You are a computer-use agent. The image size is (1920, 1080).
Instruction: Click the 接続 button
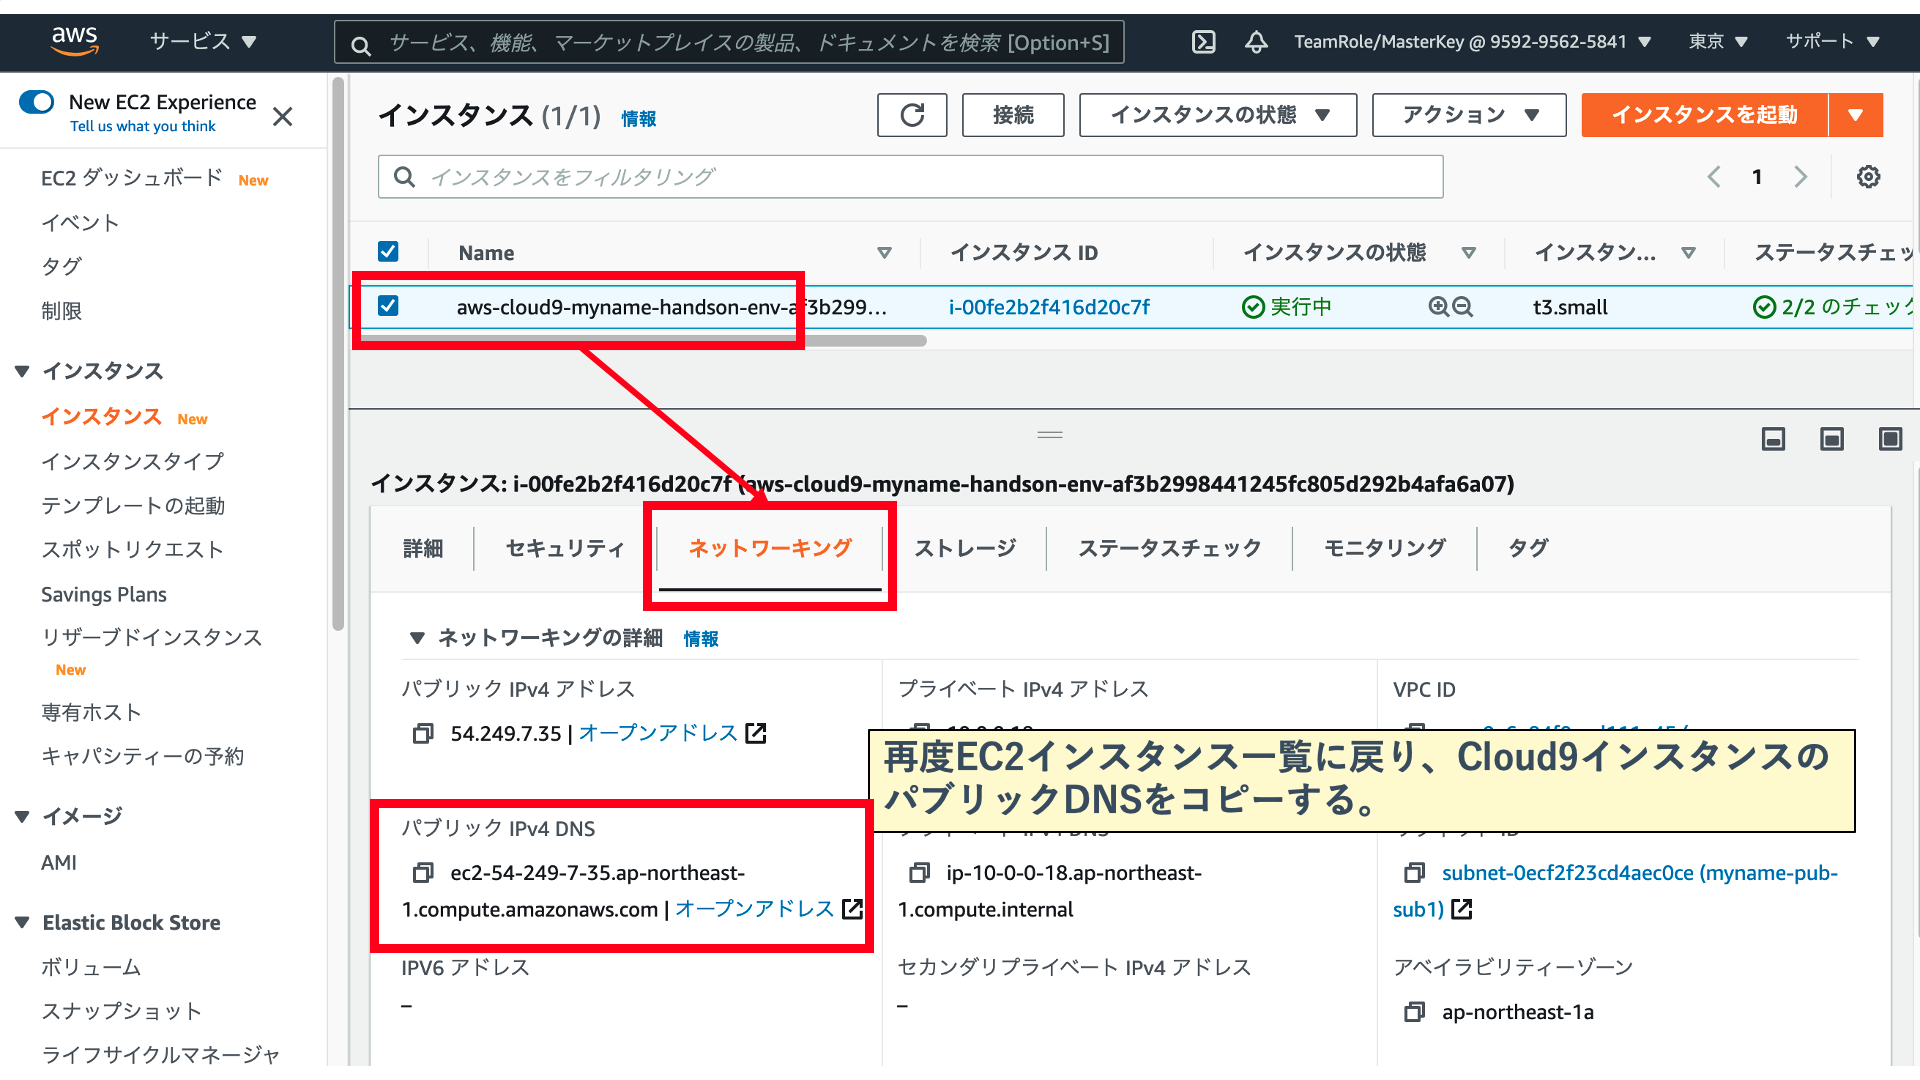click(1013, 115)
